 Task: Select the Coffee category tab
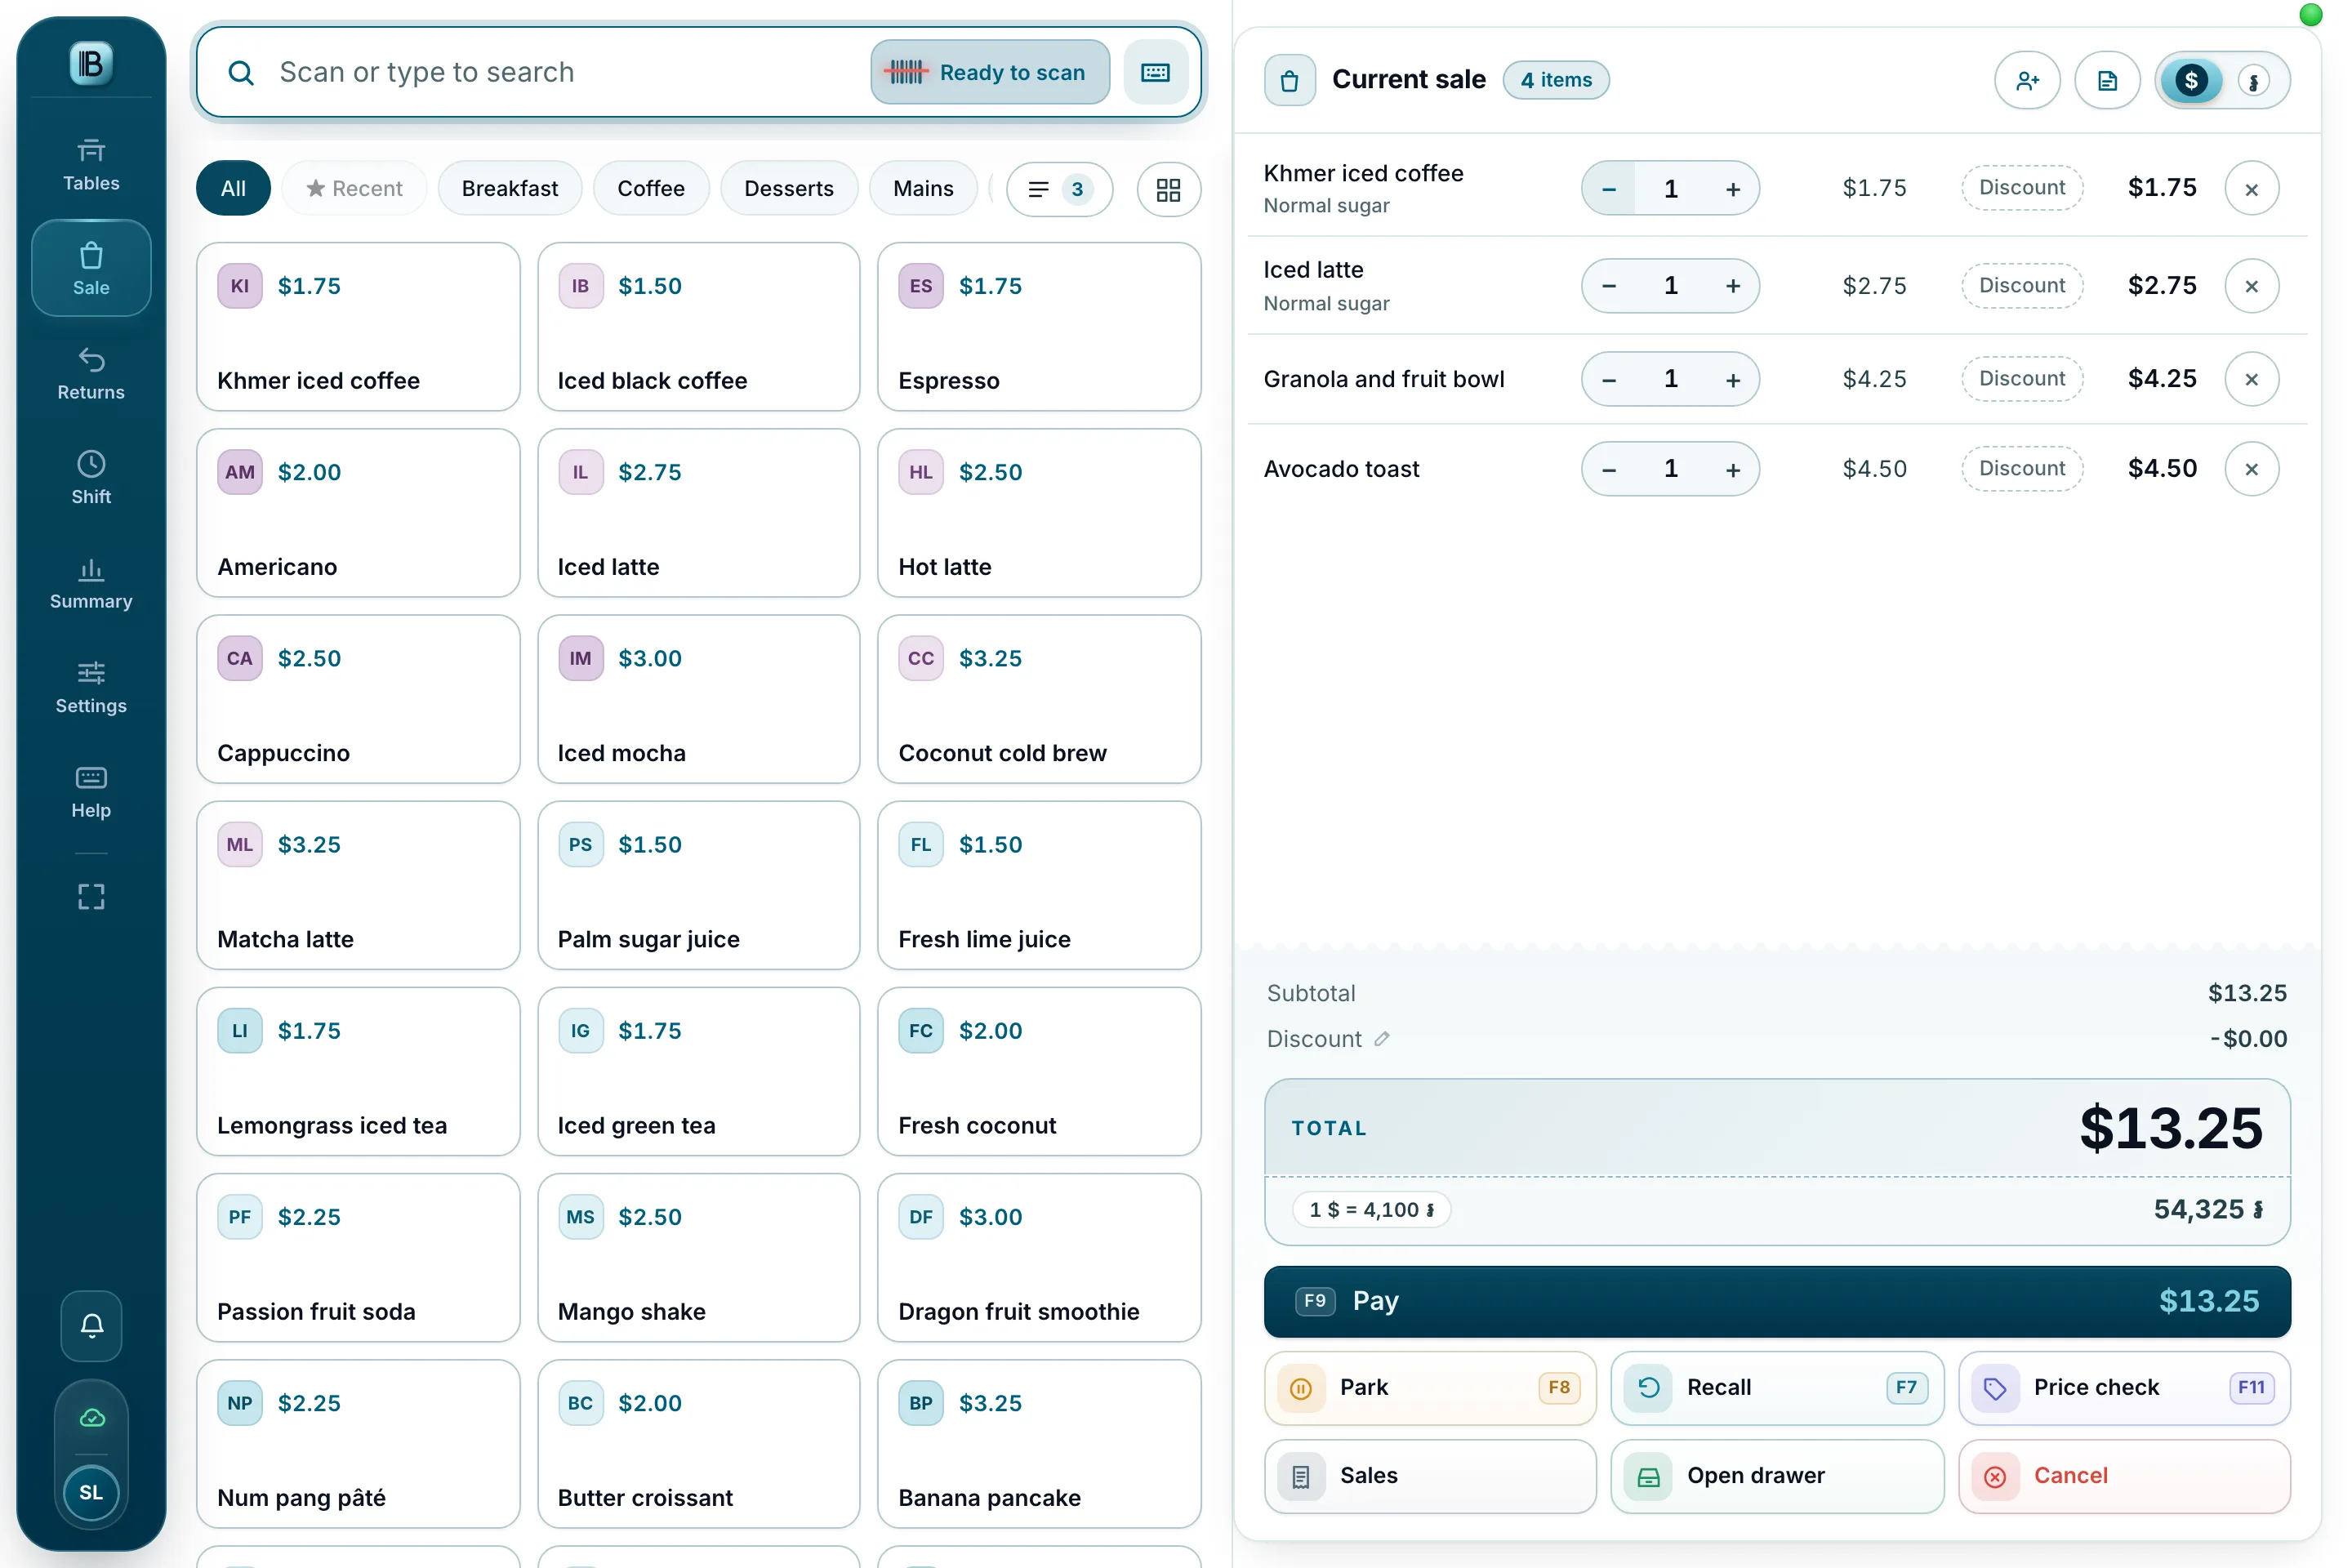point(650,188)
